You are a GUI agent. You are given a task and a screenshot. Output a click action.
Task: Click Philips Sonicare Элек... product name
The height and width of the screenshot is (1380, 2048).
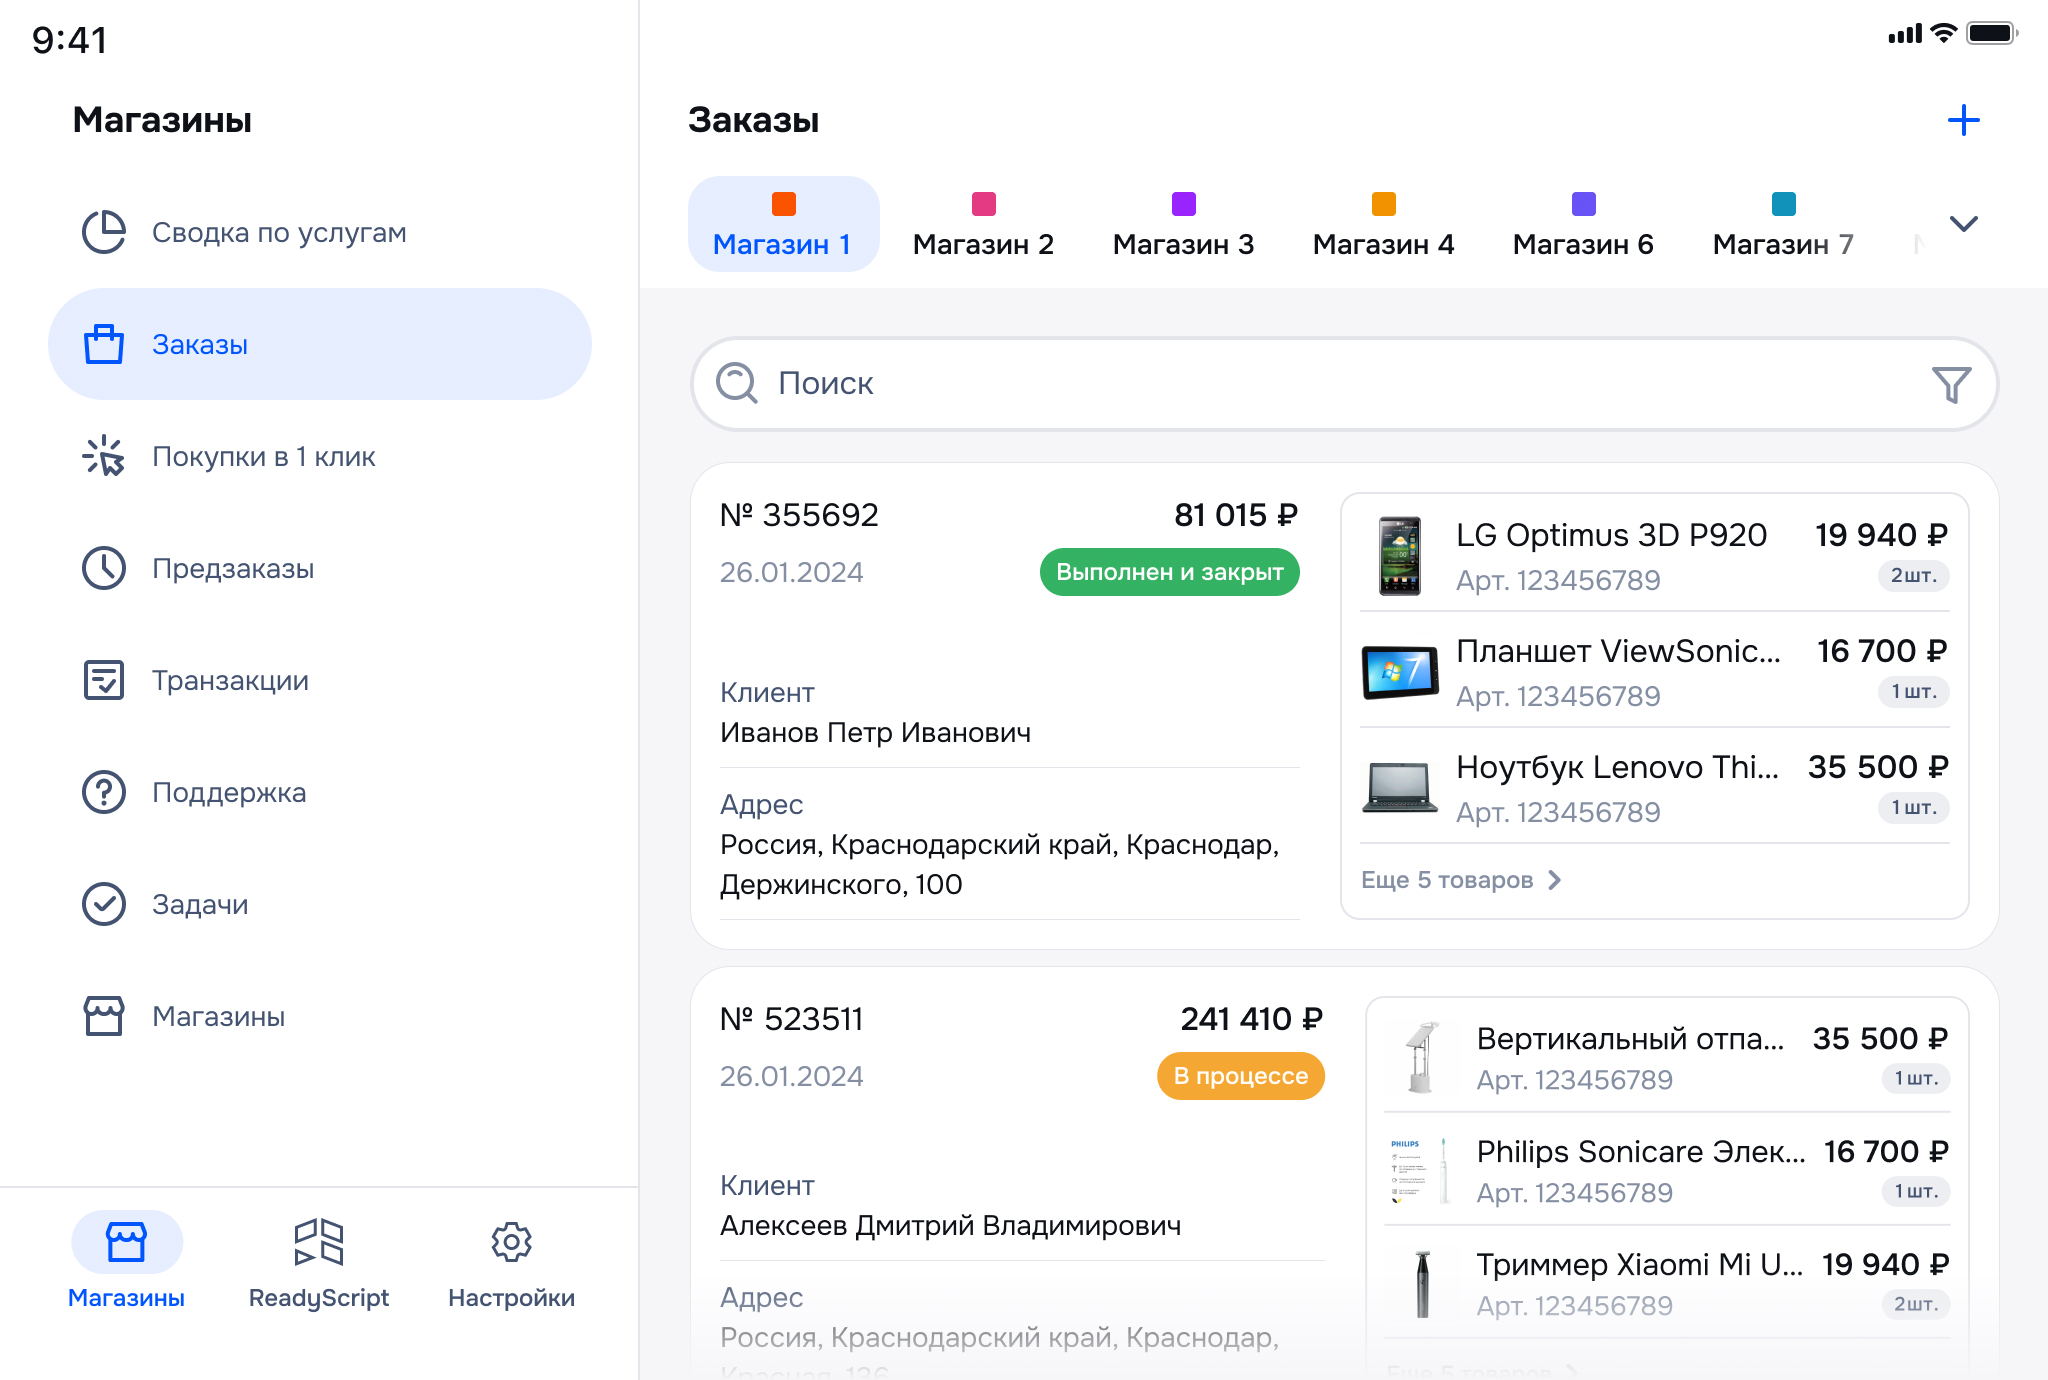[1641, 1152]
